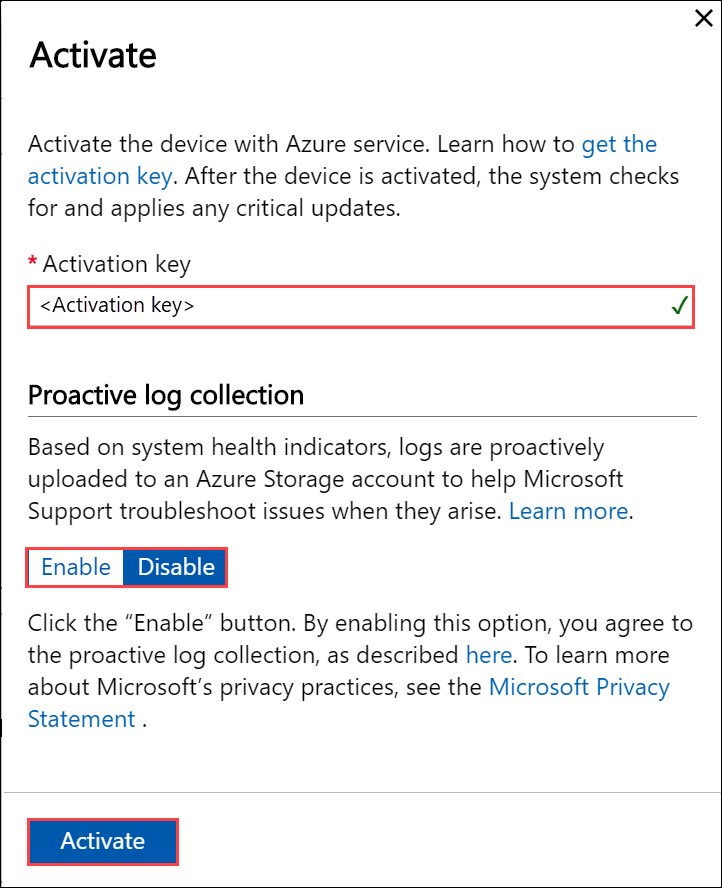Screen dimensions: 722x888
Task: Click the divider under Proactive log collection
Action: pyautogui.click(x=362, y=417)
